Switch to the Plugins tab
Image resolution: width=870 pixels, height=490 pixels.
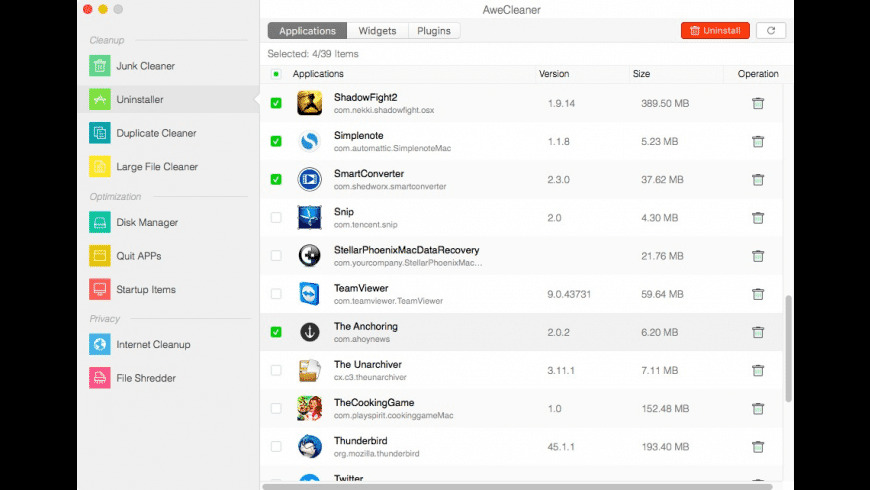(434, 31)
